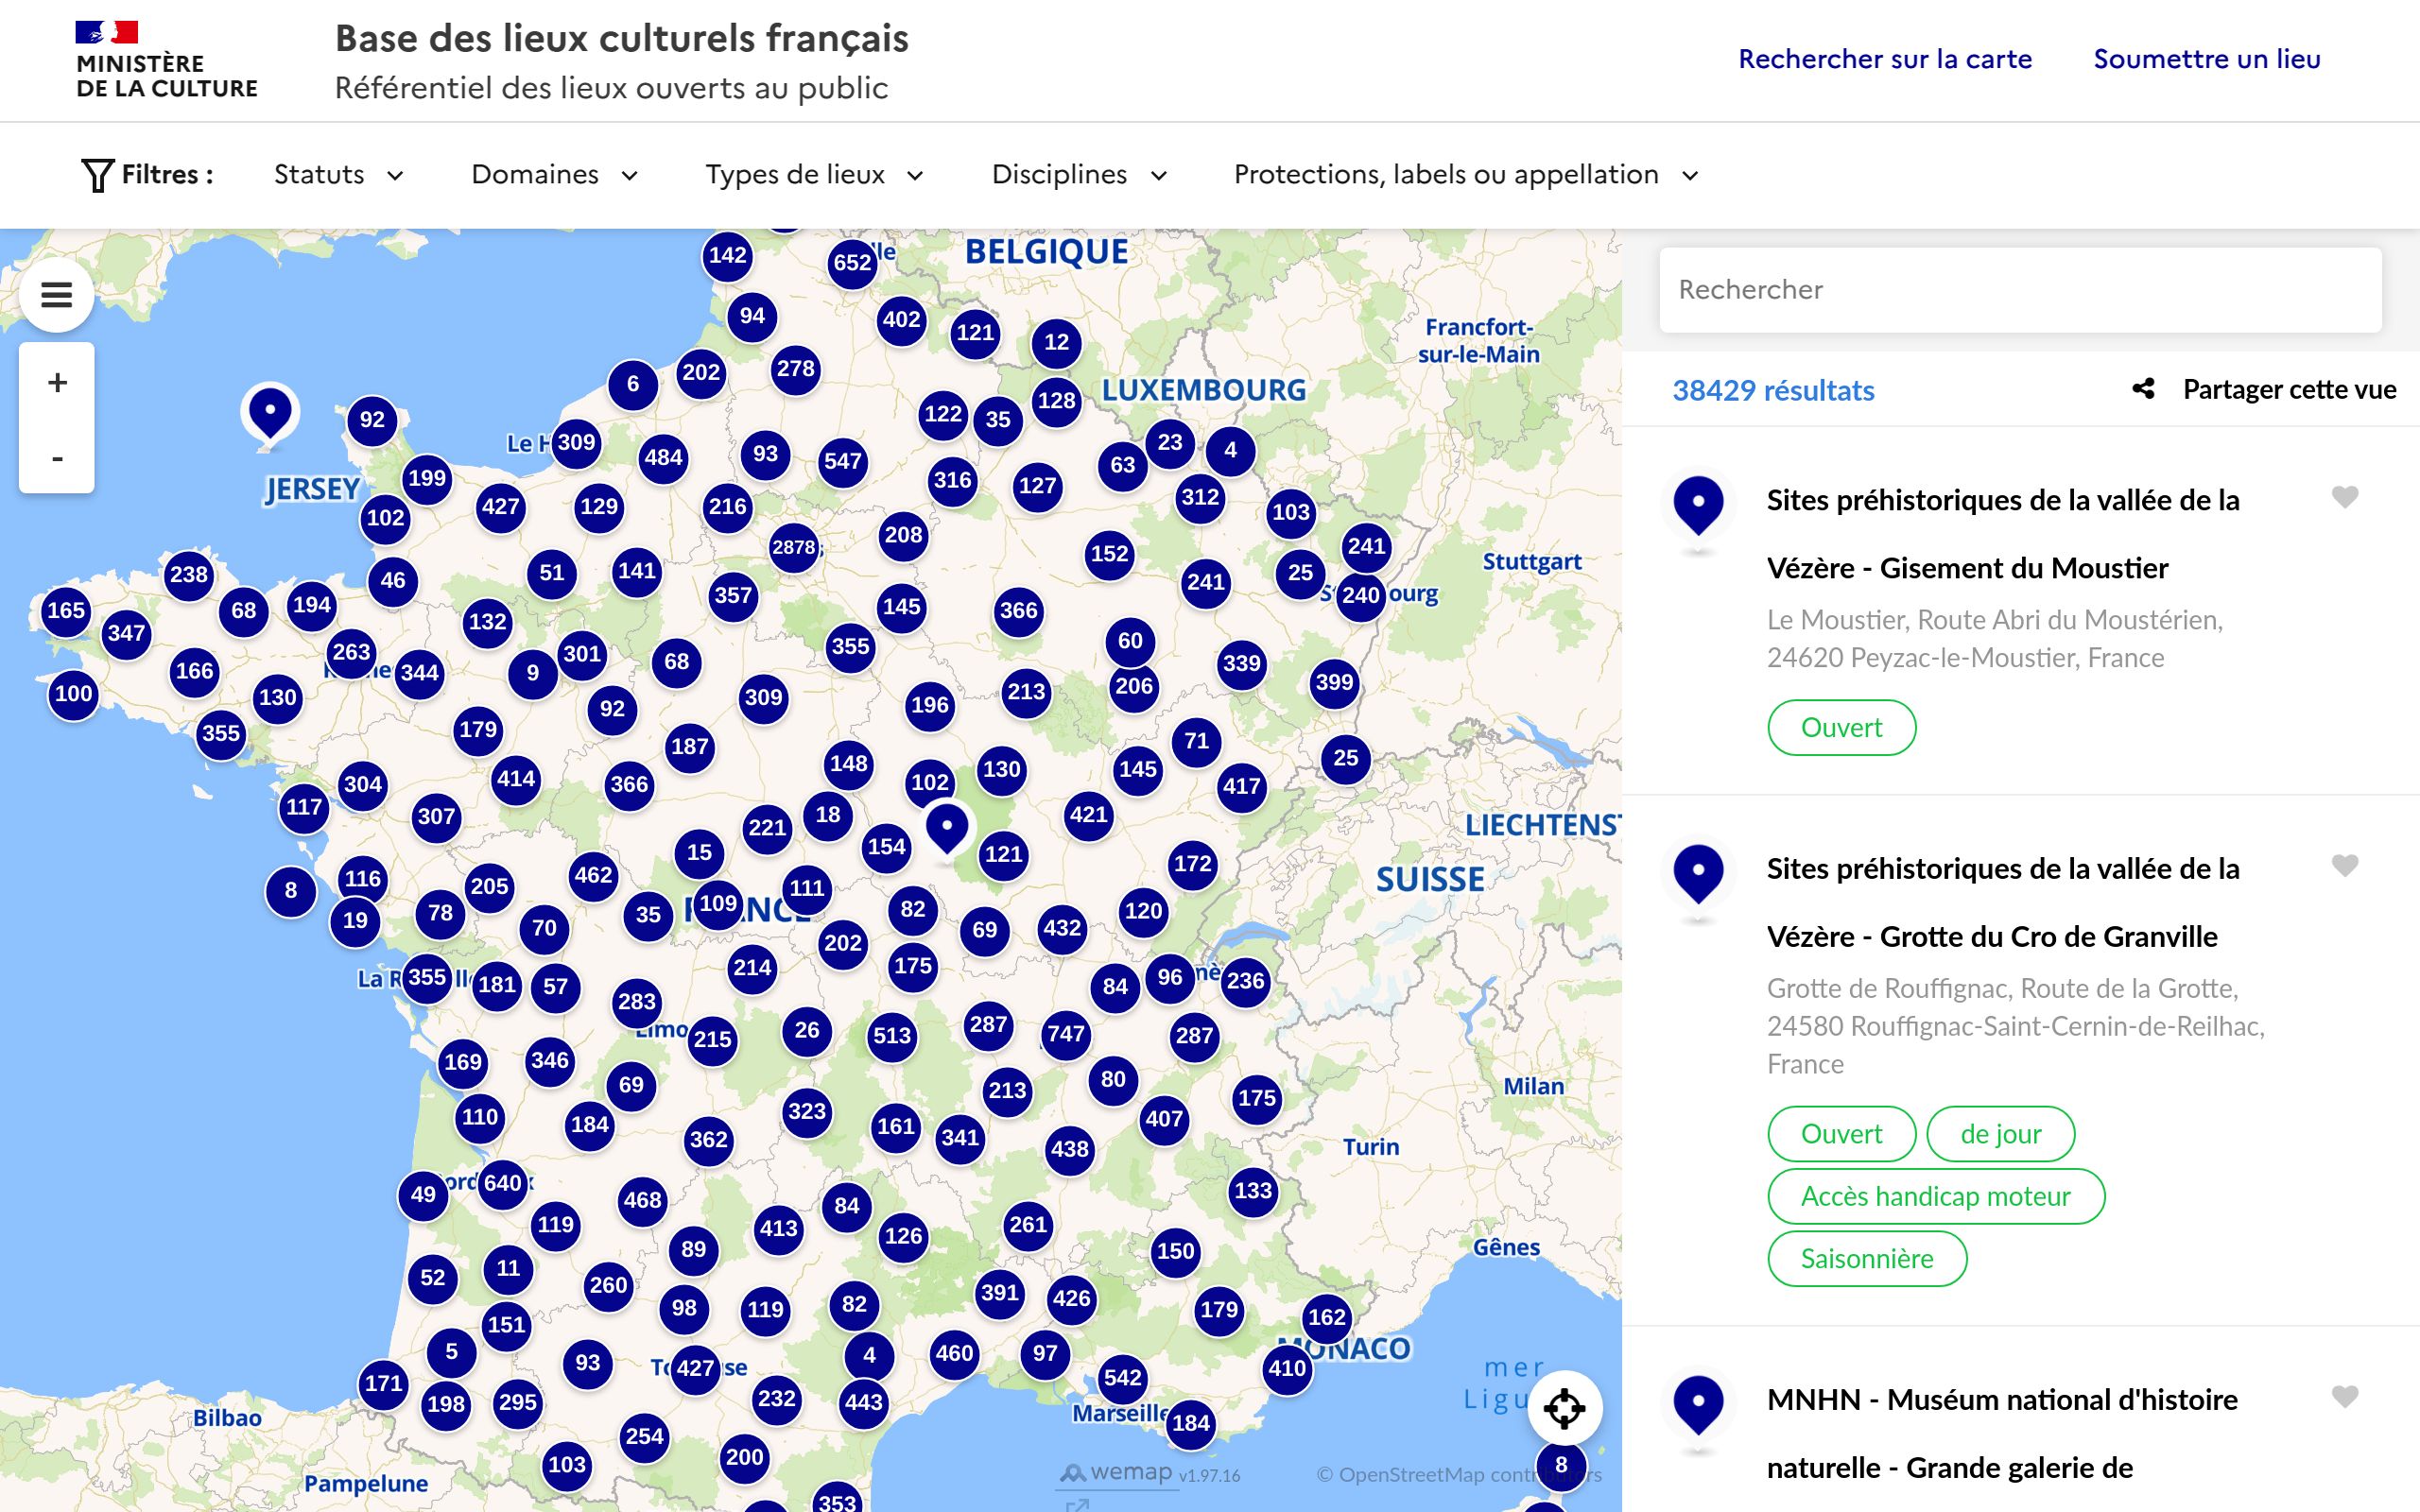Open the 12 cluster near Belgium
Image resolution: width=2420 pixels, height=1512 pixels.
coord(1057,342)
